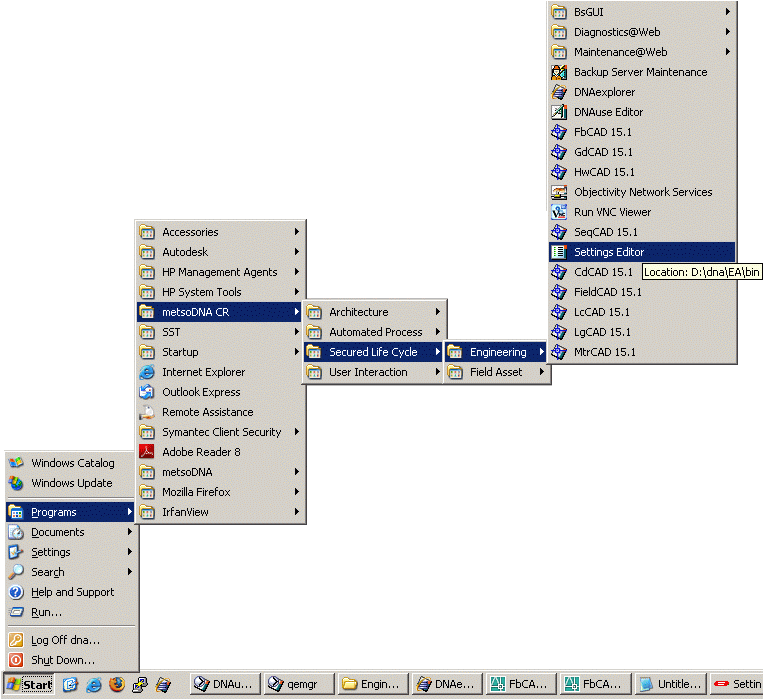Viewport: 764px width, 699px height.
Task: Open the Settings Editor icon
Action: click(x=559, y=252)
